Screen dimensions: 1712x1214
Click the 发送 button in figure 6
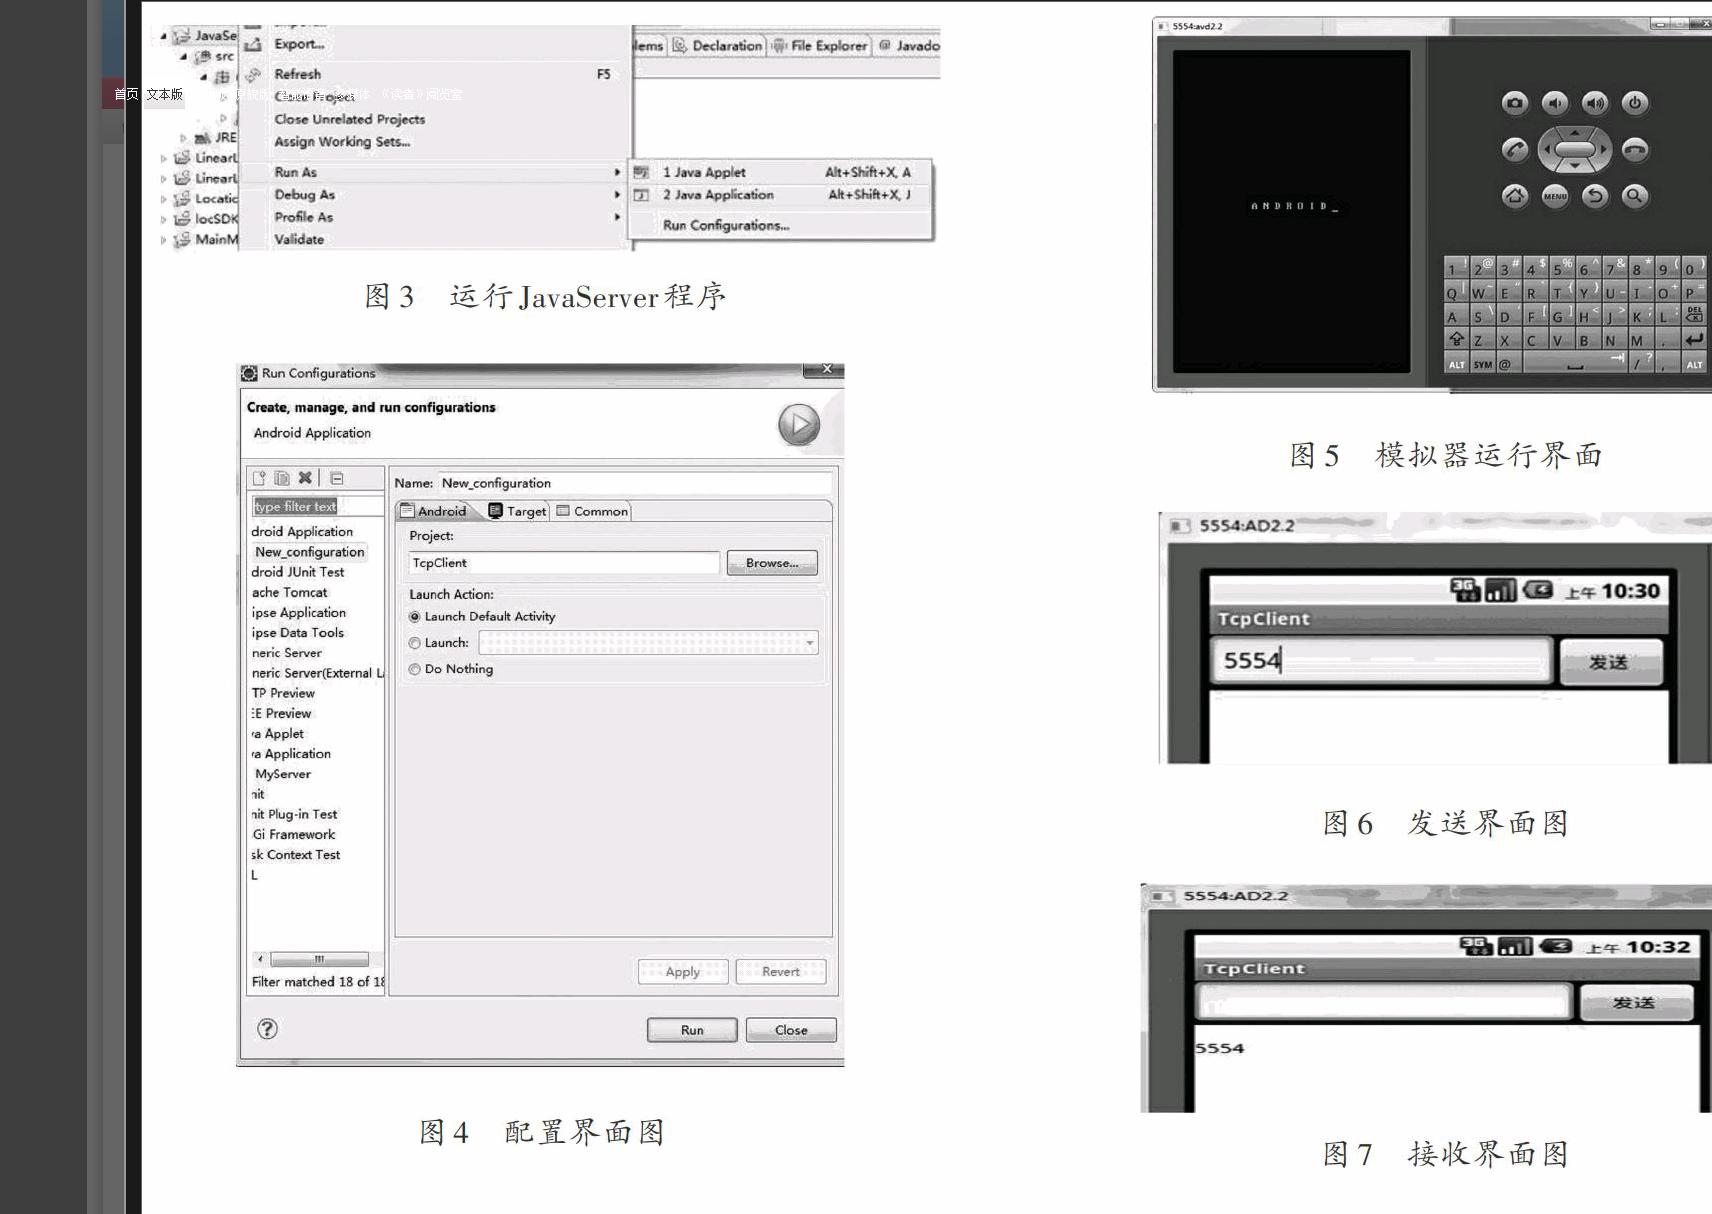(x=1610, y=662)
